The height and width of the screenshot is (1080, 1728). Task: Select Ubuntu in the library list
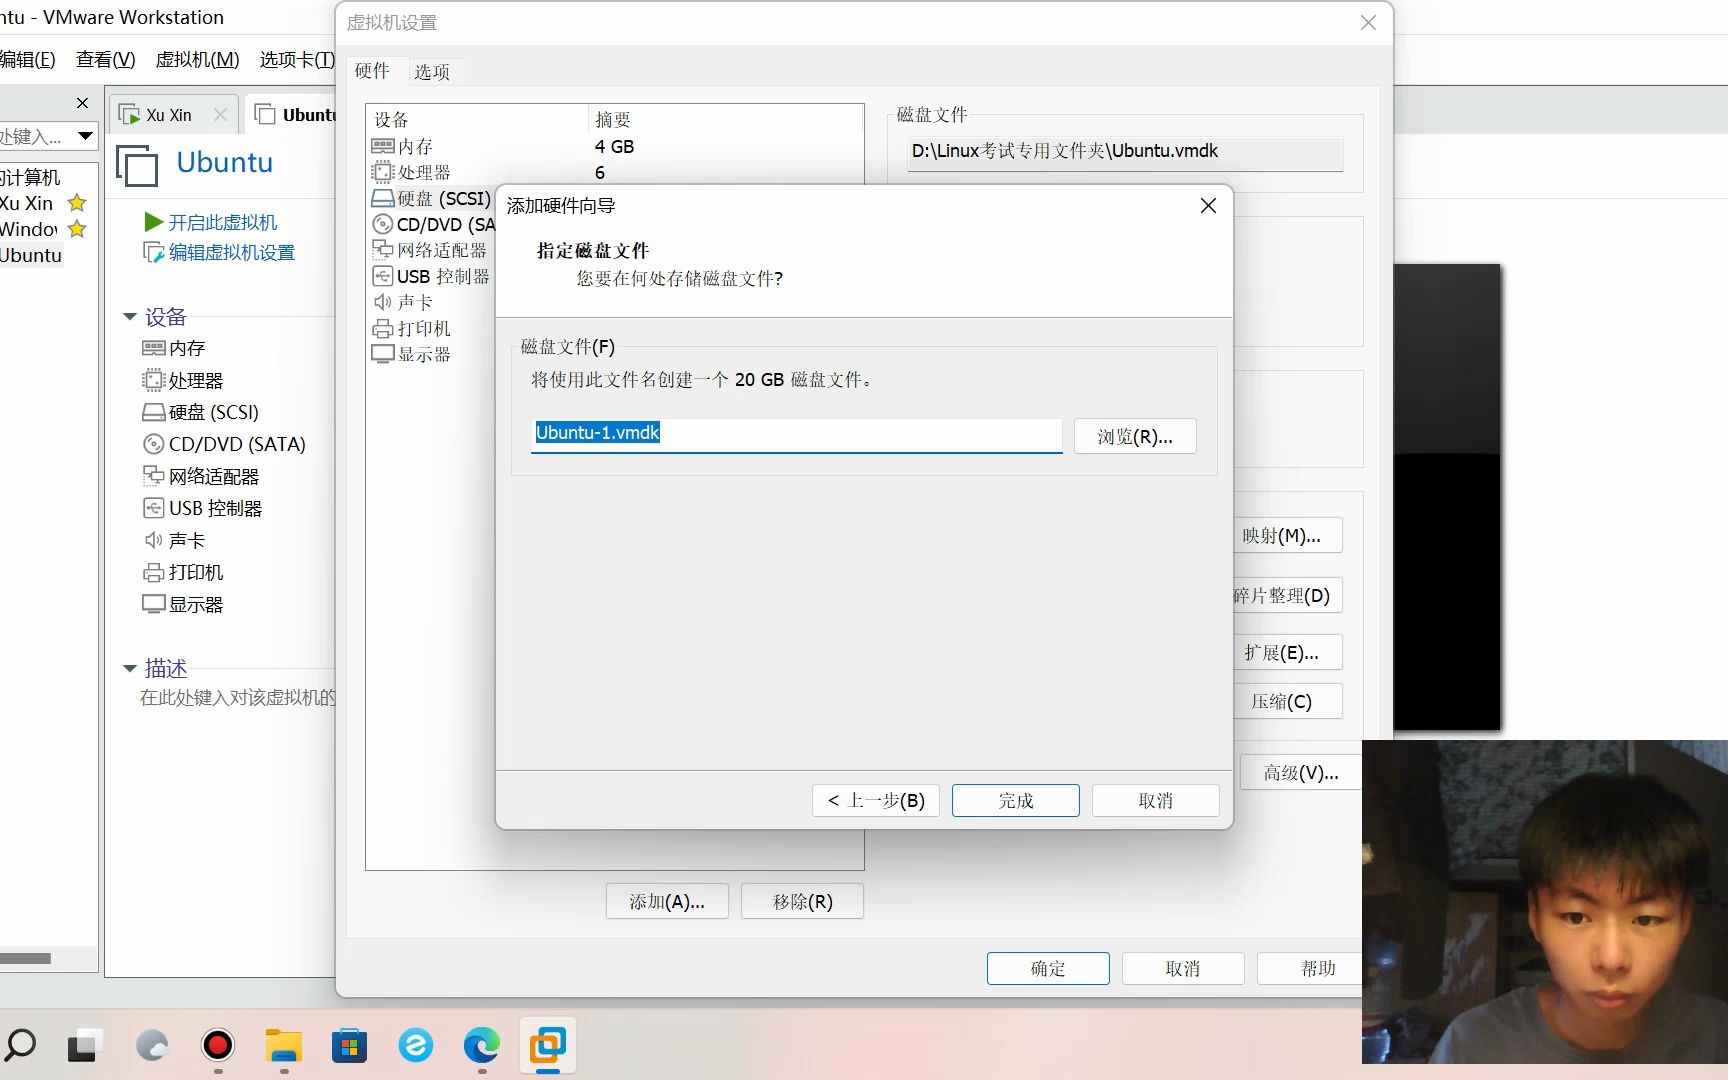click(x=31, y=255)
